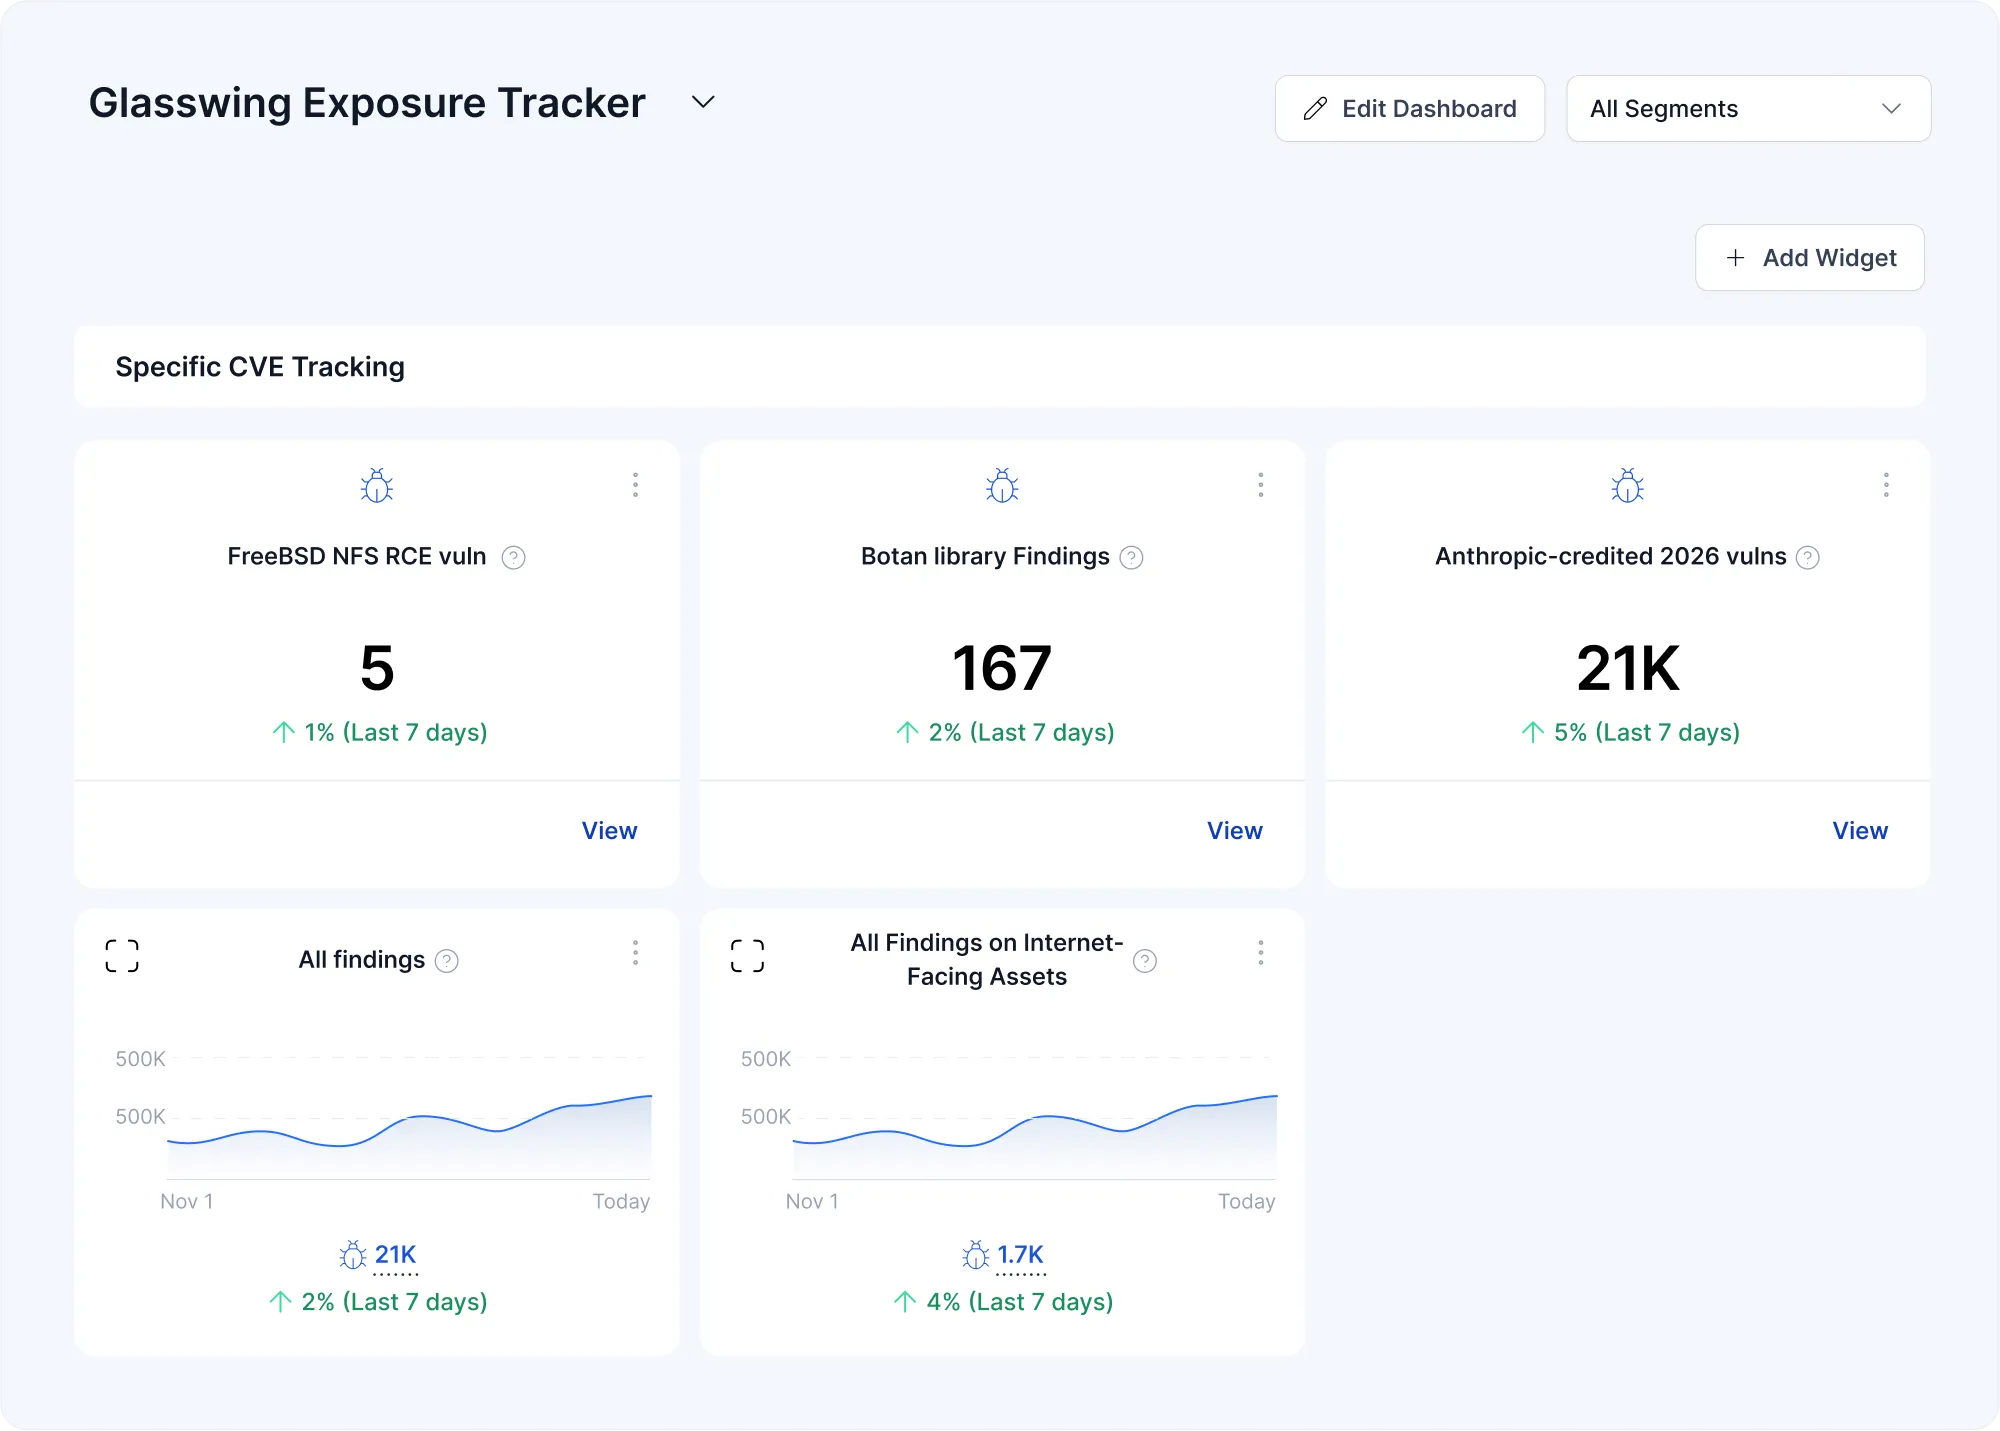
Task: Click View link on FreeBSD NFS RCE card
Action: [x=609, y=831]
